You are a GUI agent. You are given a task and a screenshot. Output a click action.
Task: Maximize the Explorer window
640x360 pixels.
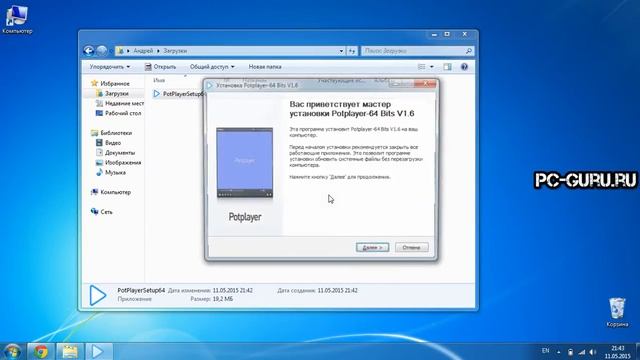coord(447,35)
